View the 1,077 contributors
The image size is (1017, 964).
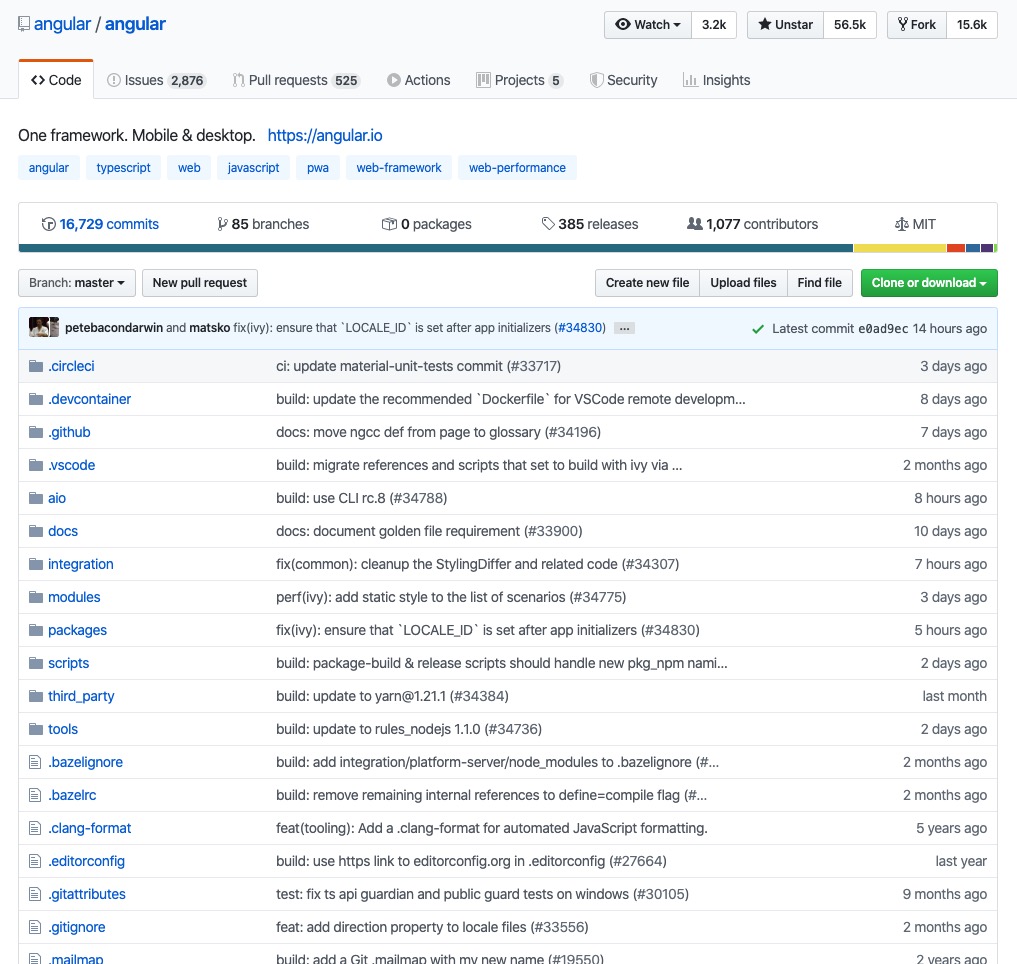tap(752, 224)
